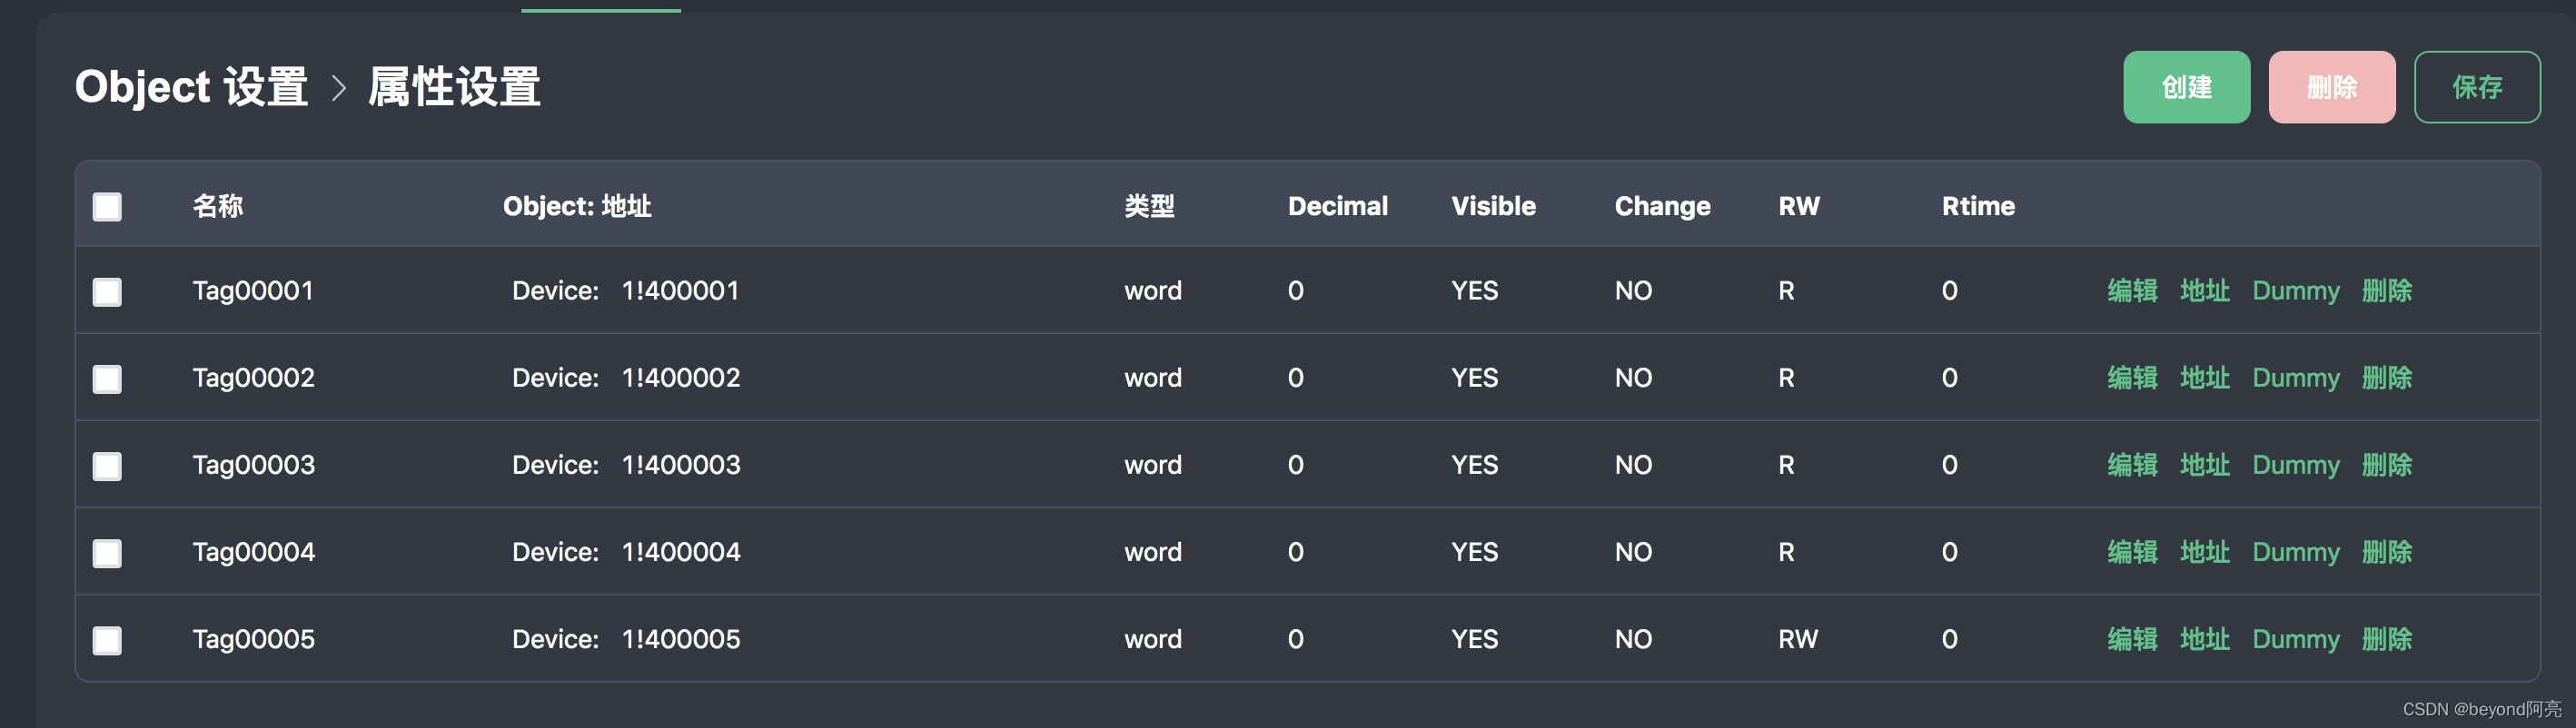
Task: Click 删除 link in Tag00003 row
Action: click(x=2387, y=465)
